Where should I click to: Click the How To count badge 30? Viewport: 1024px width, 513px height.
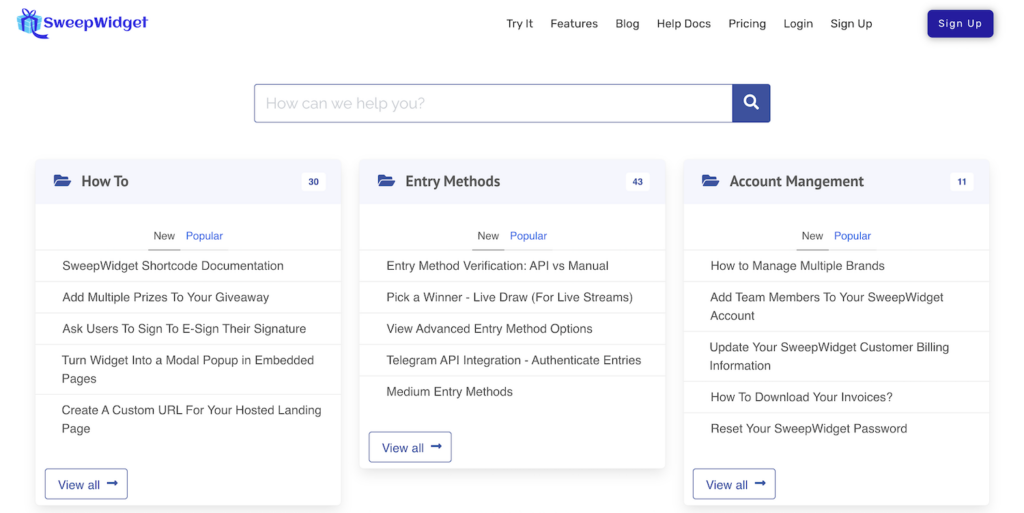point(313,181)
